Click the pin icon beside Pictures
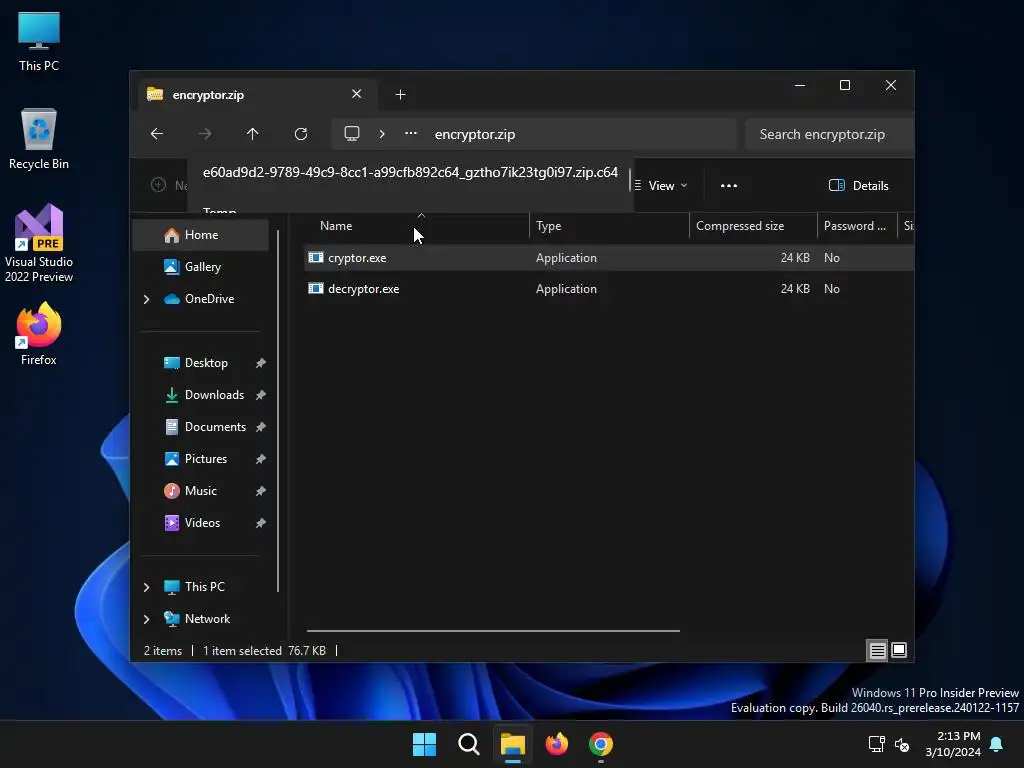The height and width of the screenshot is (768, 1024). point(261,459)
